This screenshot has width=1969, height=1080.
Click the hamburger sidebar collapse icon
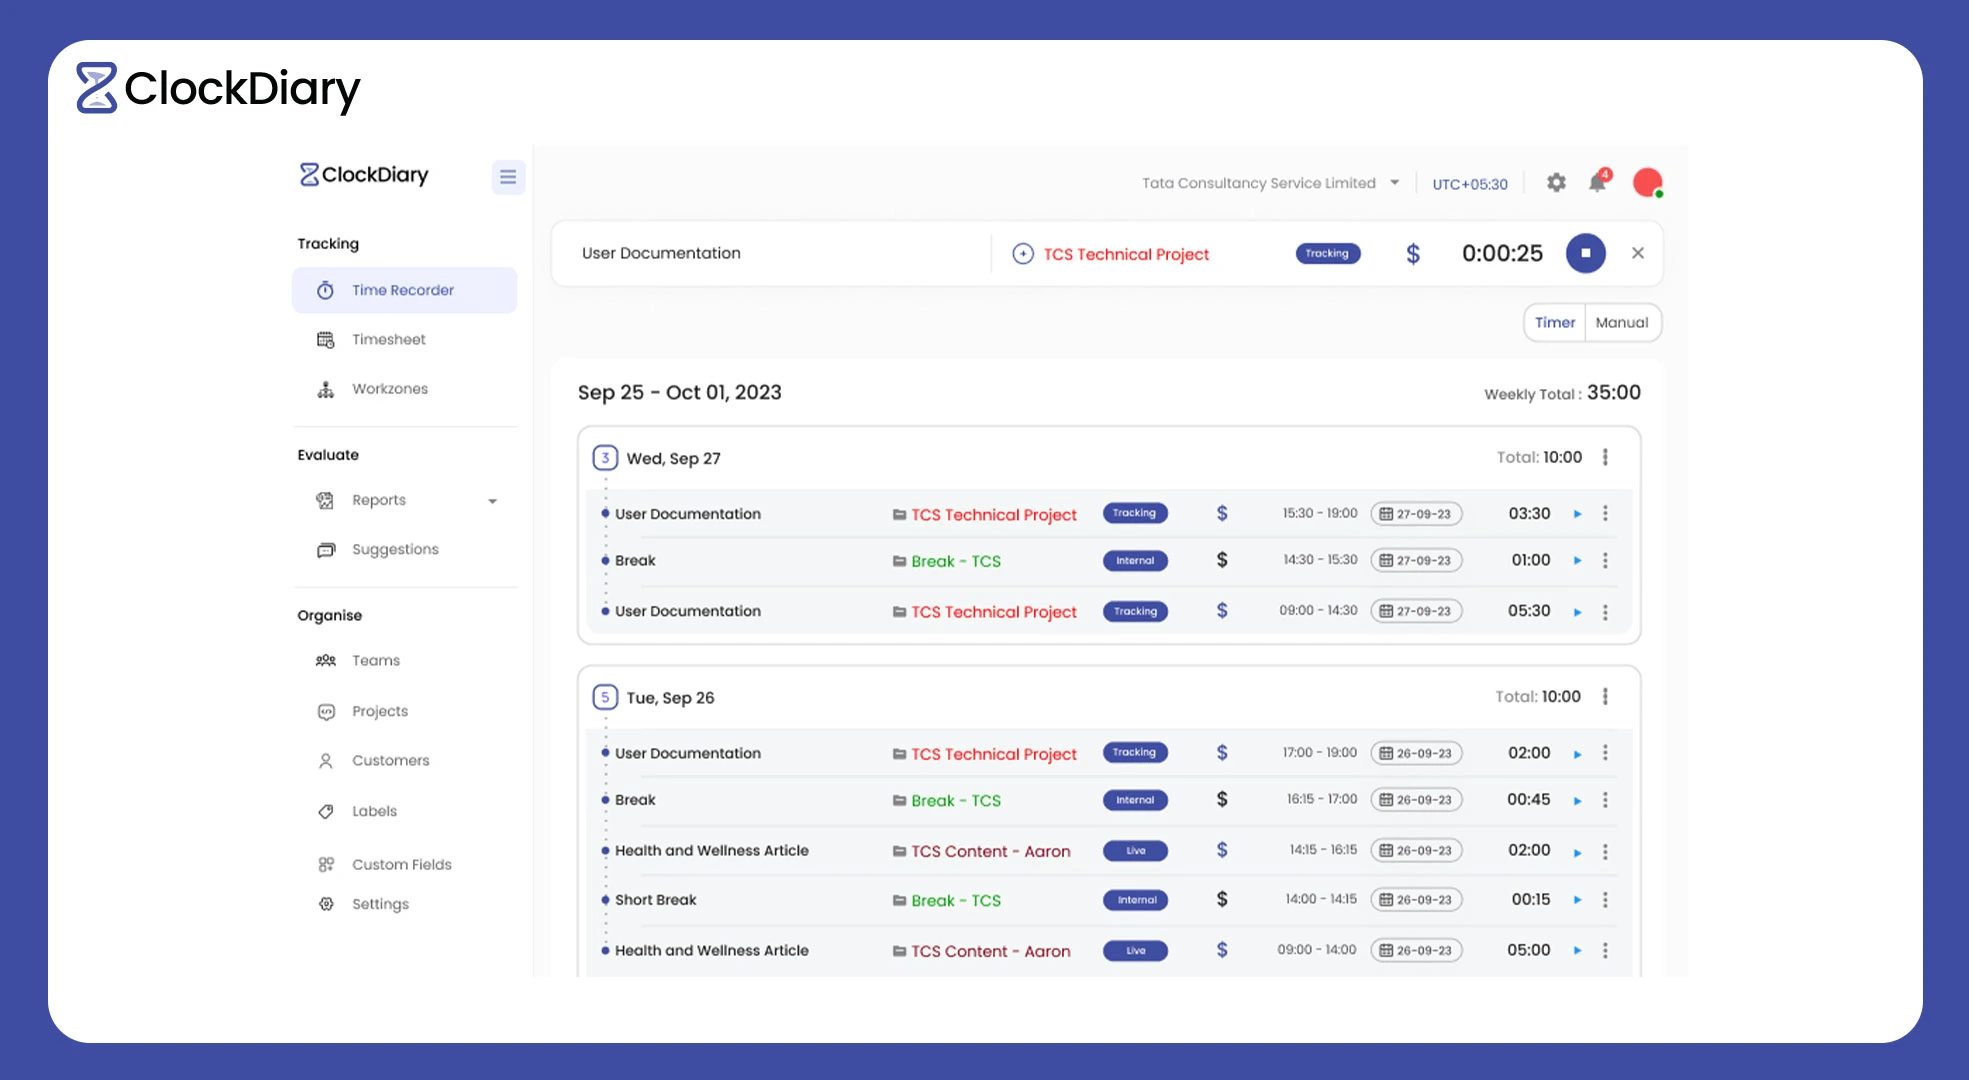point(508,177)
